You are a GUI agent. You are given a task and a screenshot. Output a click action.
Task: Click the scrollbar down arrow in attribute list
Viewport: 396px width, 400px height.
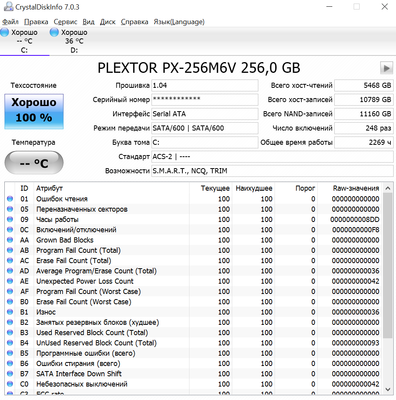(388, 389)
